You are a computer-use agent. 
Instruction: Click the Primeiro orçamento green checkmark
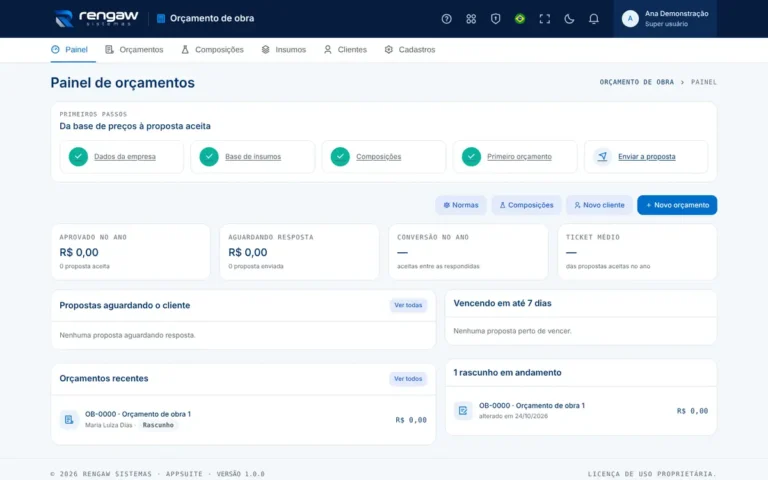tap(471, 157)
